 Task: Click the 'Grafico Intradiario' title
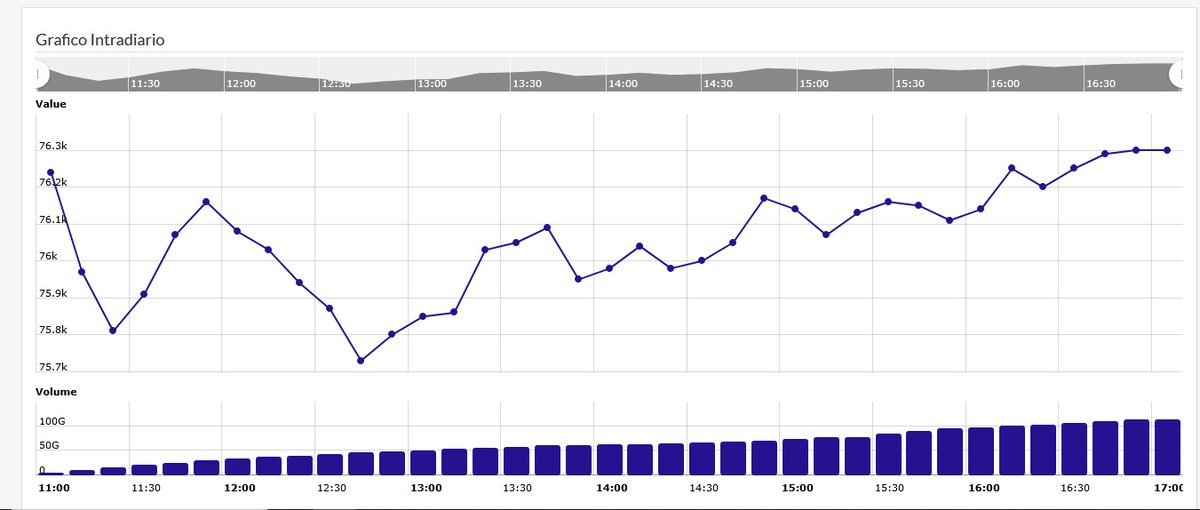[100, 40]
